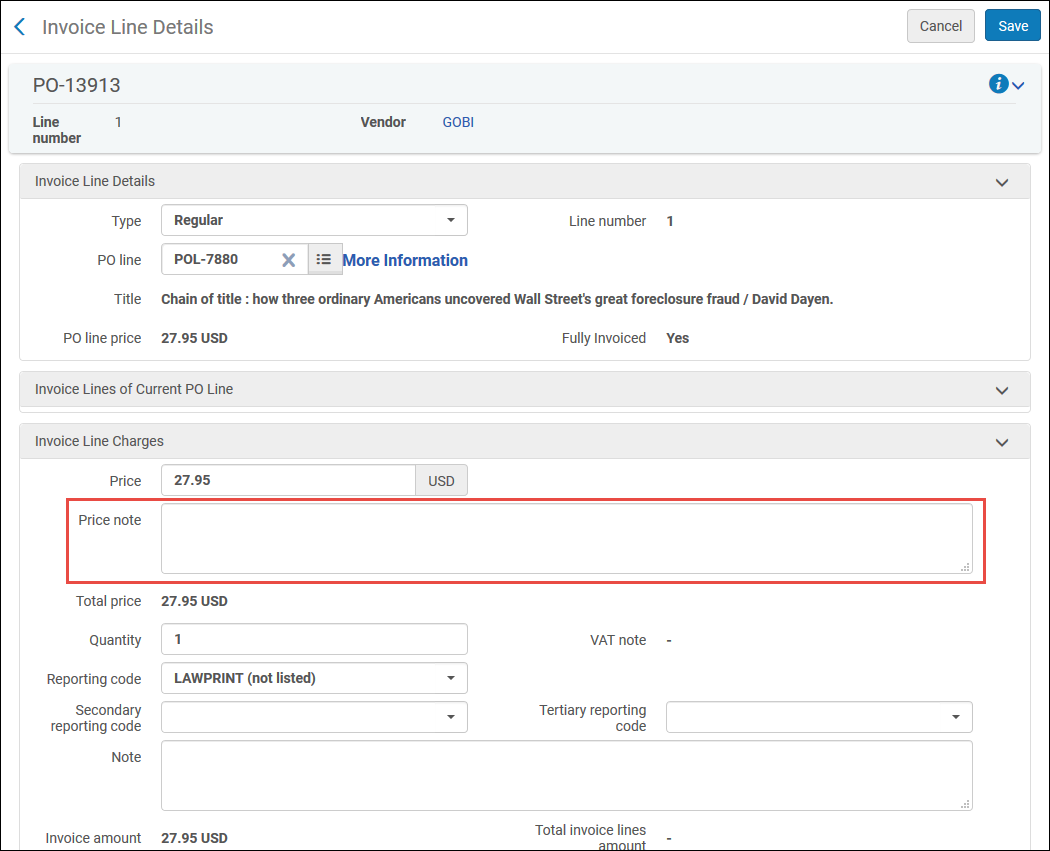Open the GOBI vendor link

coord(458,123)
